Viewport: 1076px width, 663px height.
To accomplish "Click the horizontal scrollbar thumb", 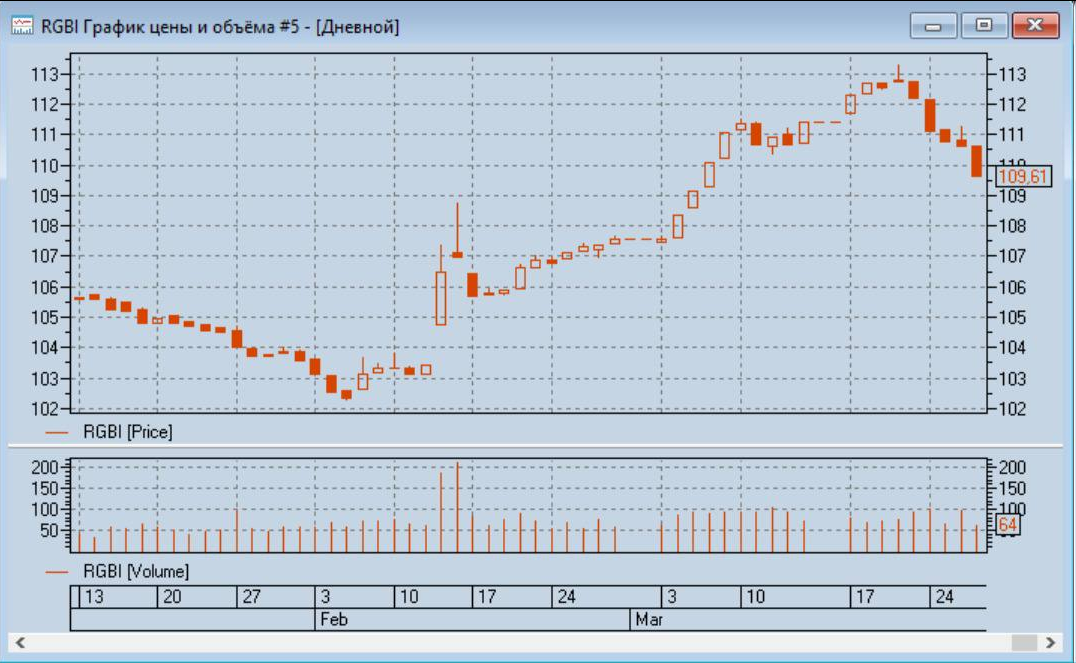I will tap(1025, 643).
